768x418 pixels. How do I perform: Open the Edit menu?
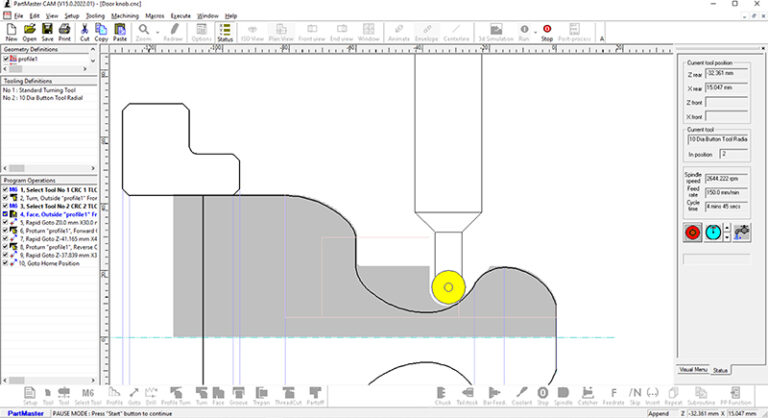click(x=34, y=16)
